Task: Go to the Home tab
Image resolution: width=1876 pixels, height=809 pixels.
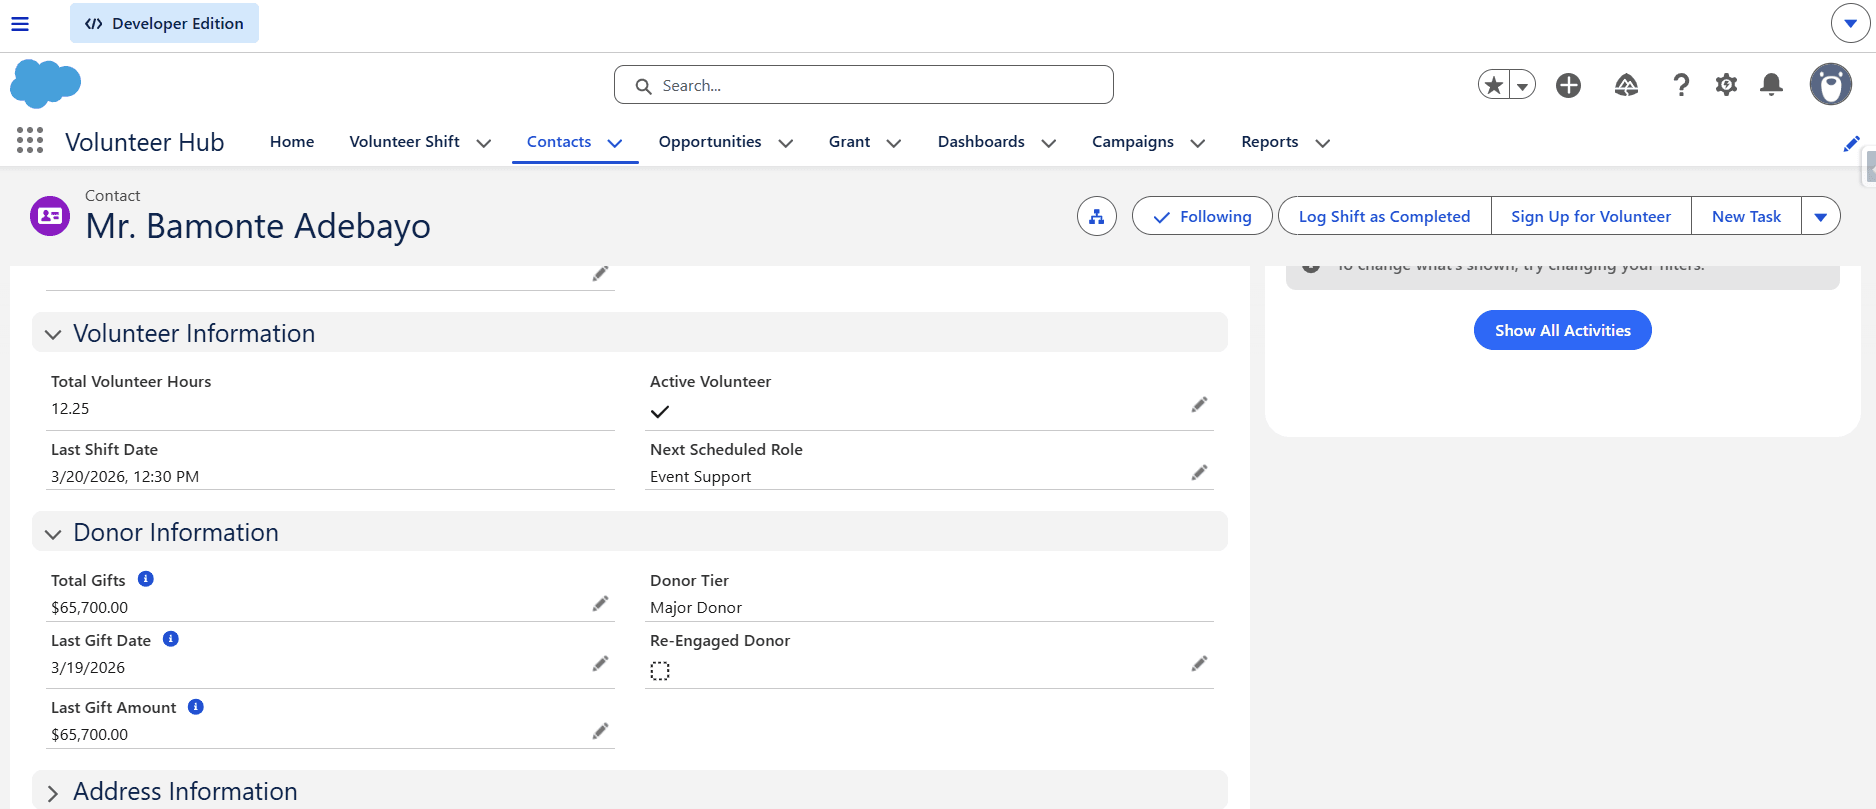Action: (x=292, y=142)
